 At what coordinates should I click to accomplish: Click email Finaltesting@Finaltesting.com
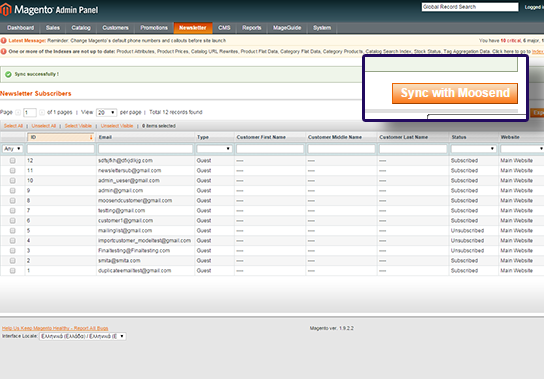coord(134,251)
